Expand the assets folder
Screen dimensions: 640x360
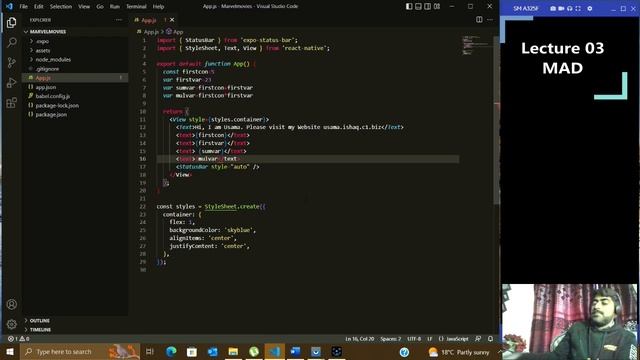42,51
